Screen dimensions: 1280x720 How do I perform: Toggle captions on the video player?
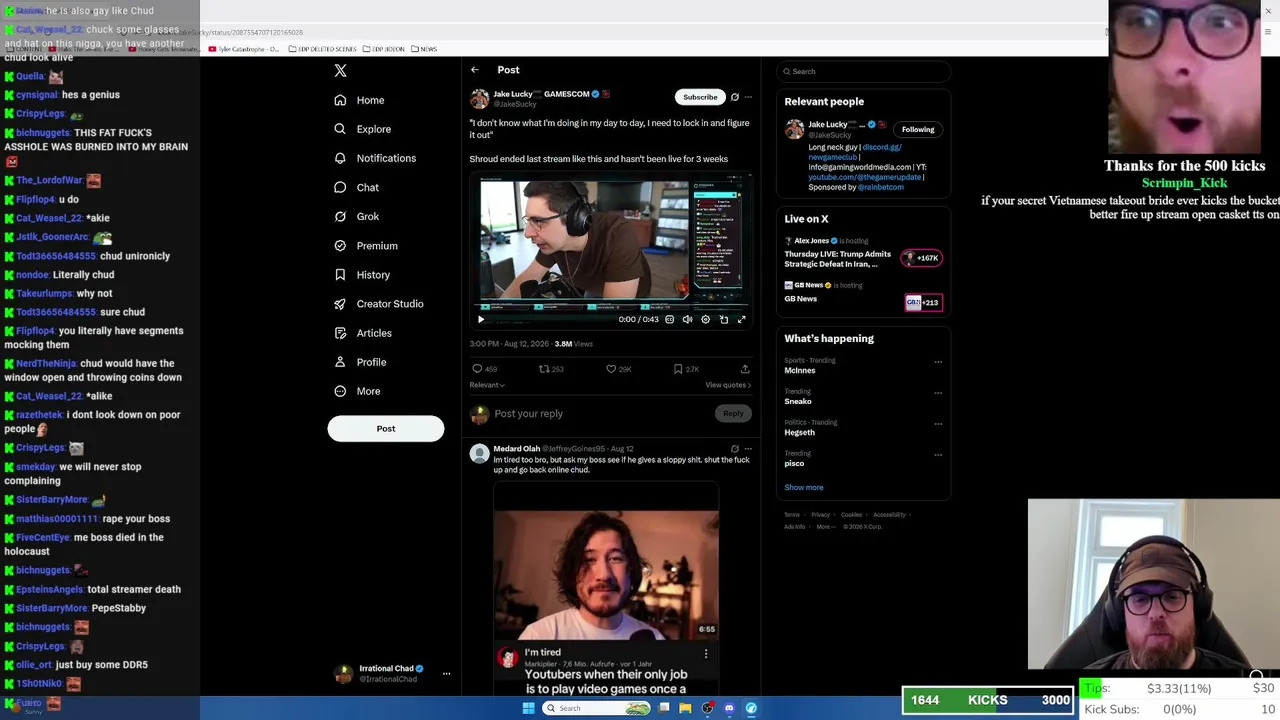[670, 320]
